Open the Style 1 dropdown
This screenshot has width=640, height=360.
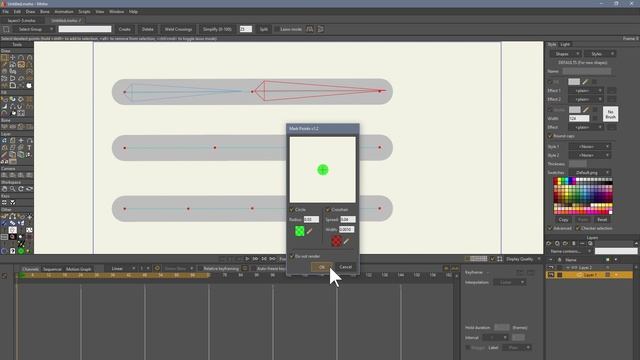coord(589,147)
